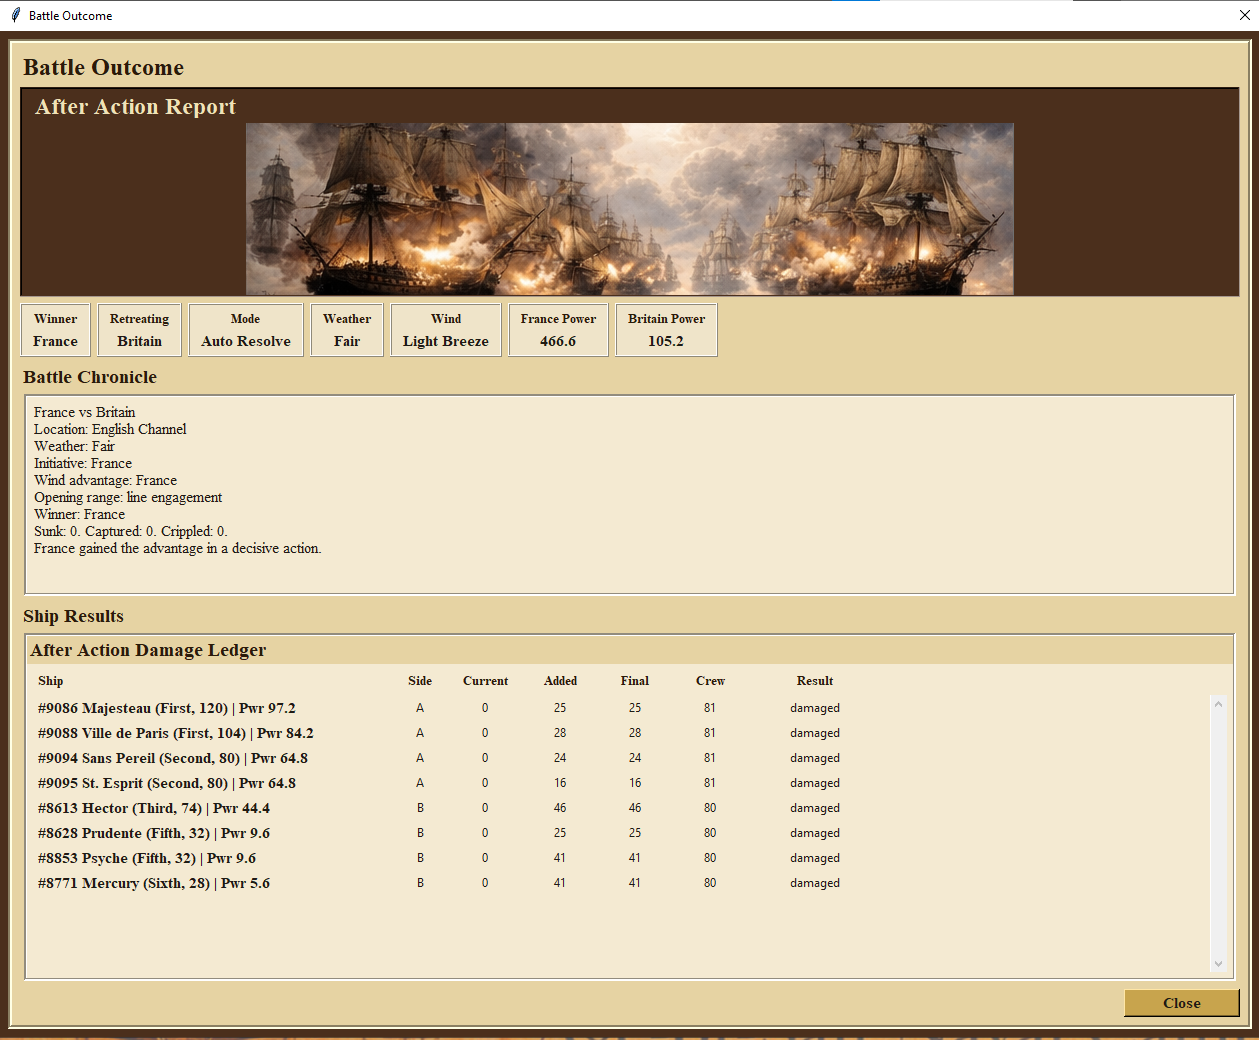1259x1040 pixels.
Task: Click the Current column header
Action: pos(485,681)
